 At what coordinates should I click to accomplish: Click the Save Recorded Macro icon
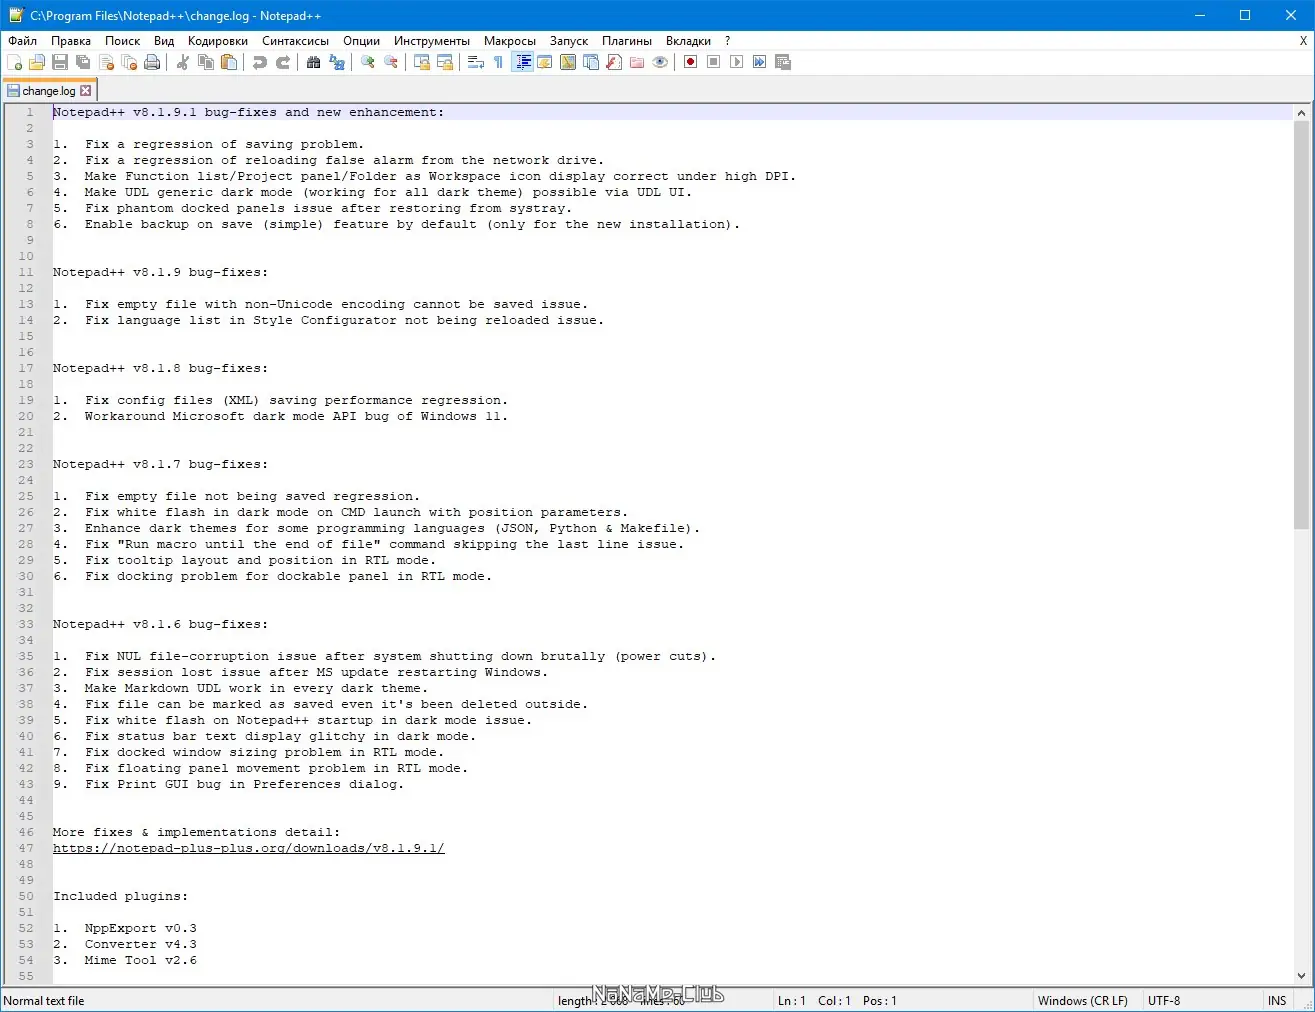783,62
